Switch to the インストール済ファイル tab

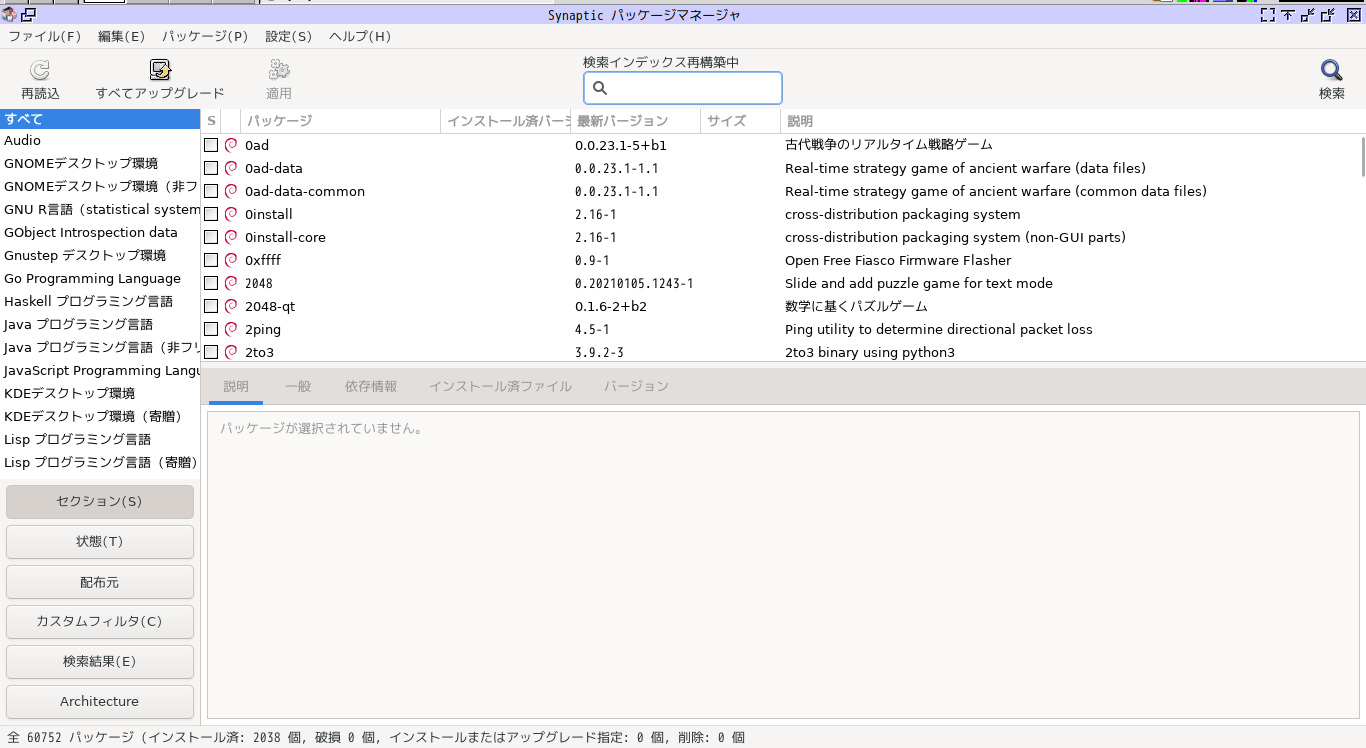(500, 386)
